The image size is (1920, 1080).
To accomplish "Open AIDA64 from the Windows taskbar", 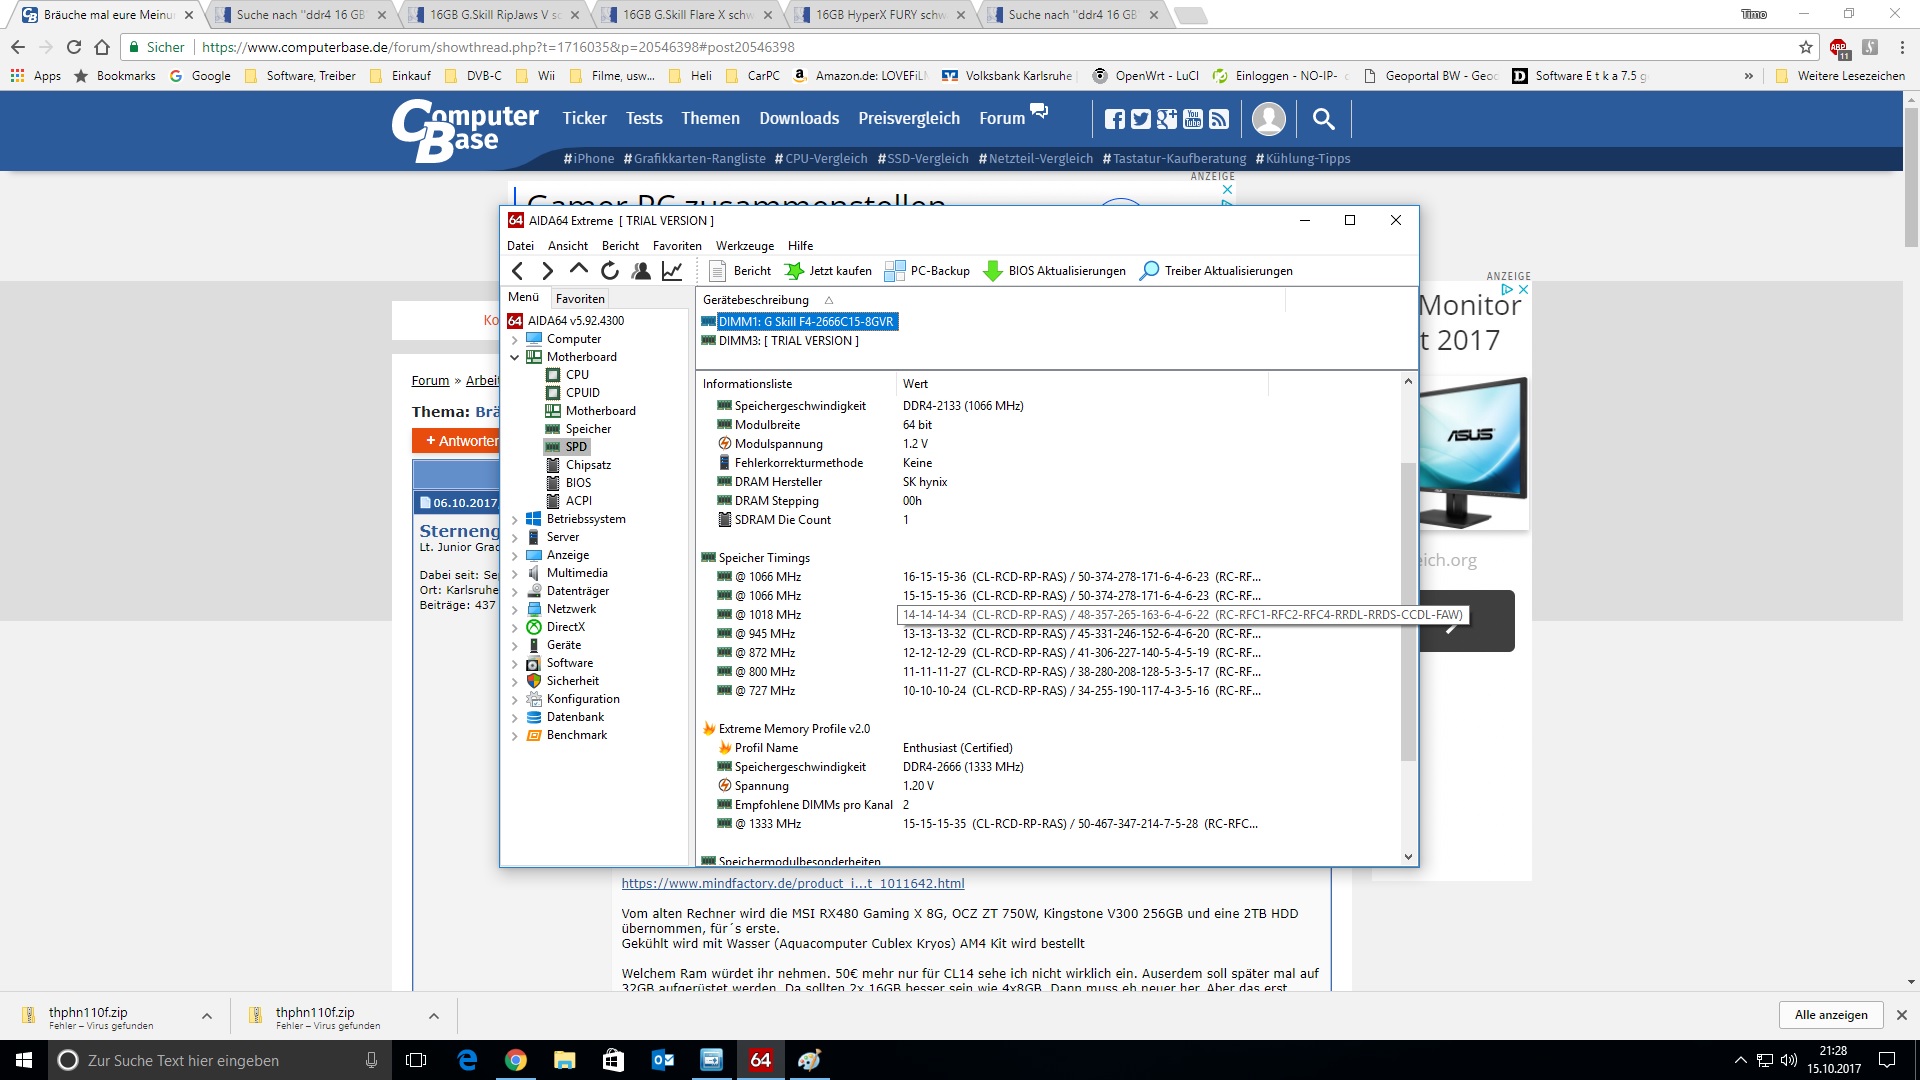I will click(x=760, y=1060).
